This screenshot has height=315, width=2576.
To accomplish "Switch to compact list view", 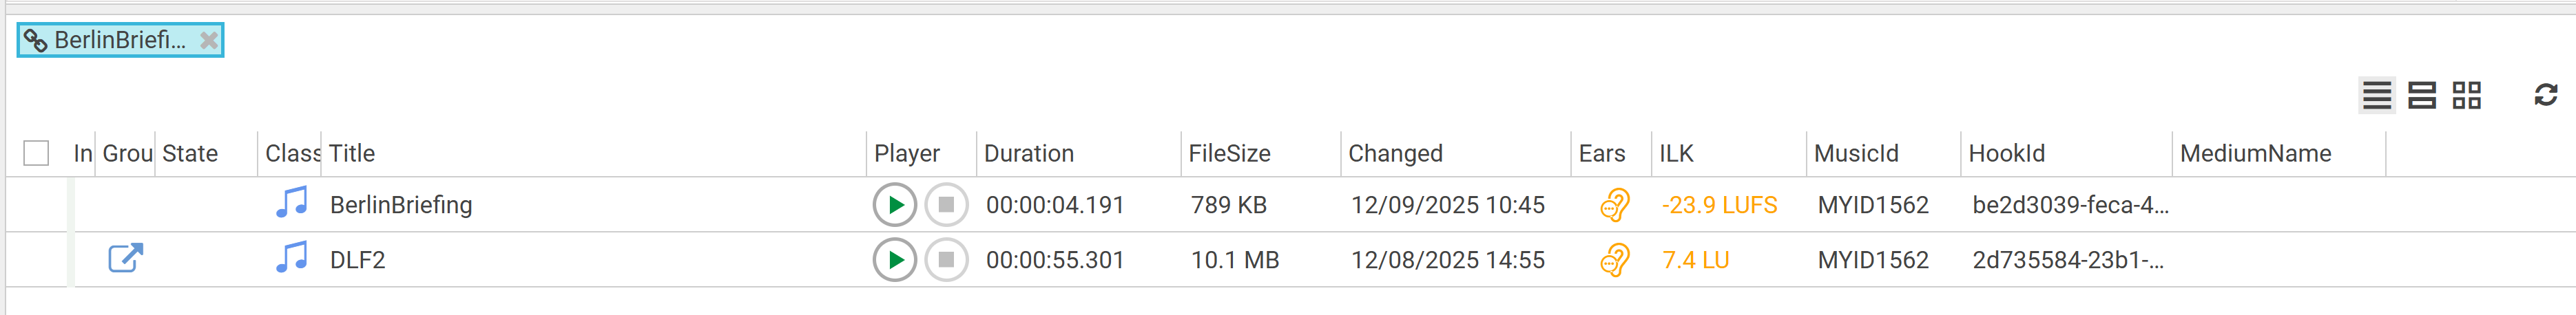I will click(2376, 96).
